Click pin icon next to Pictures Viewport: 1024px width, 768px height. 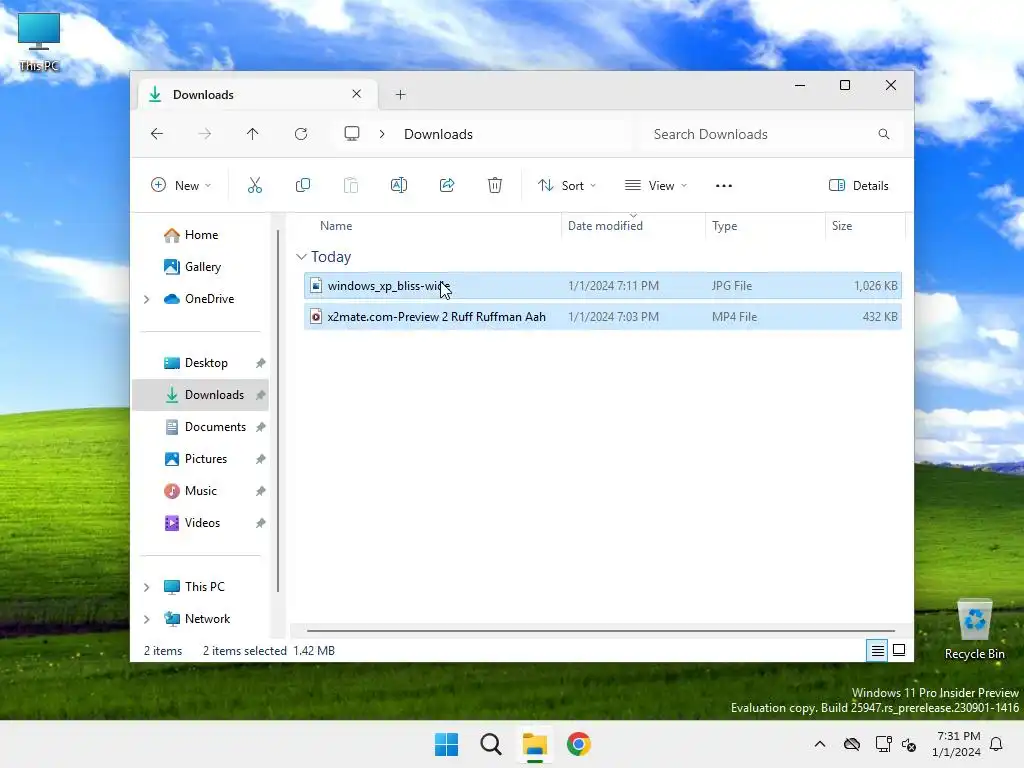261,459
